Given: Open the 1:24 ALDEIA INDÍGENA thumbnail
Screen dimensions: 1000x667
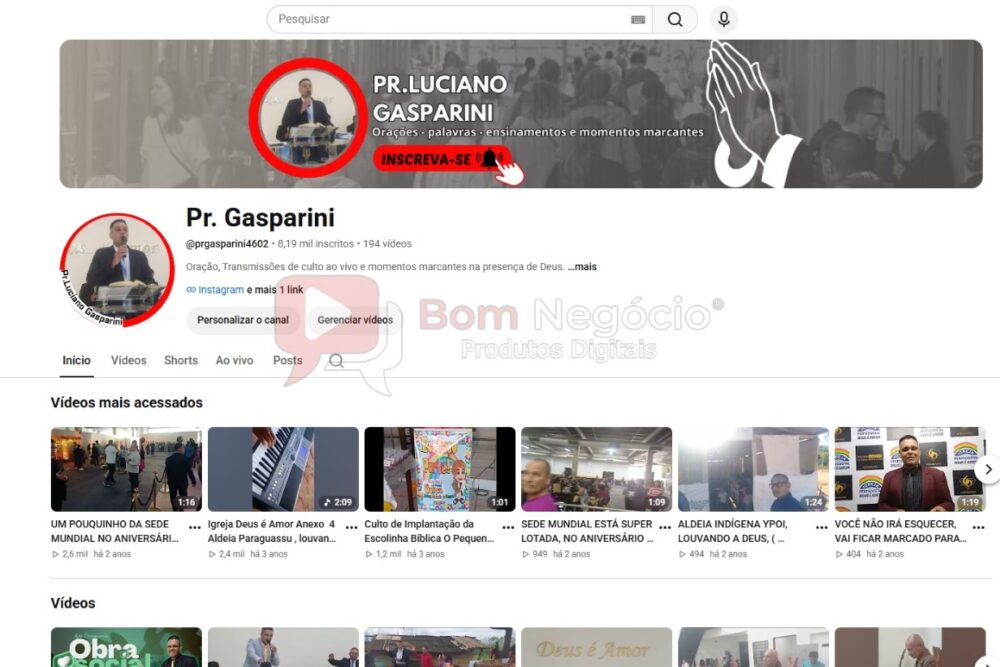Looking at the screenshot, I should tap(753, 469).
